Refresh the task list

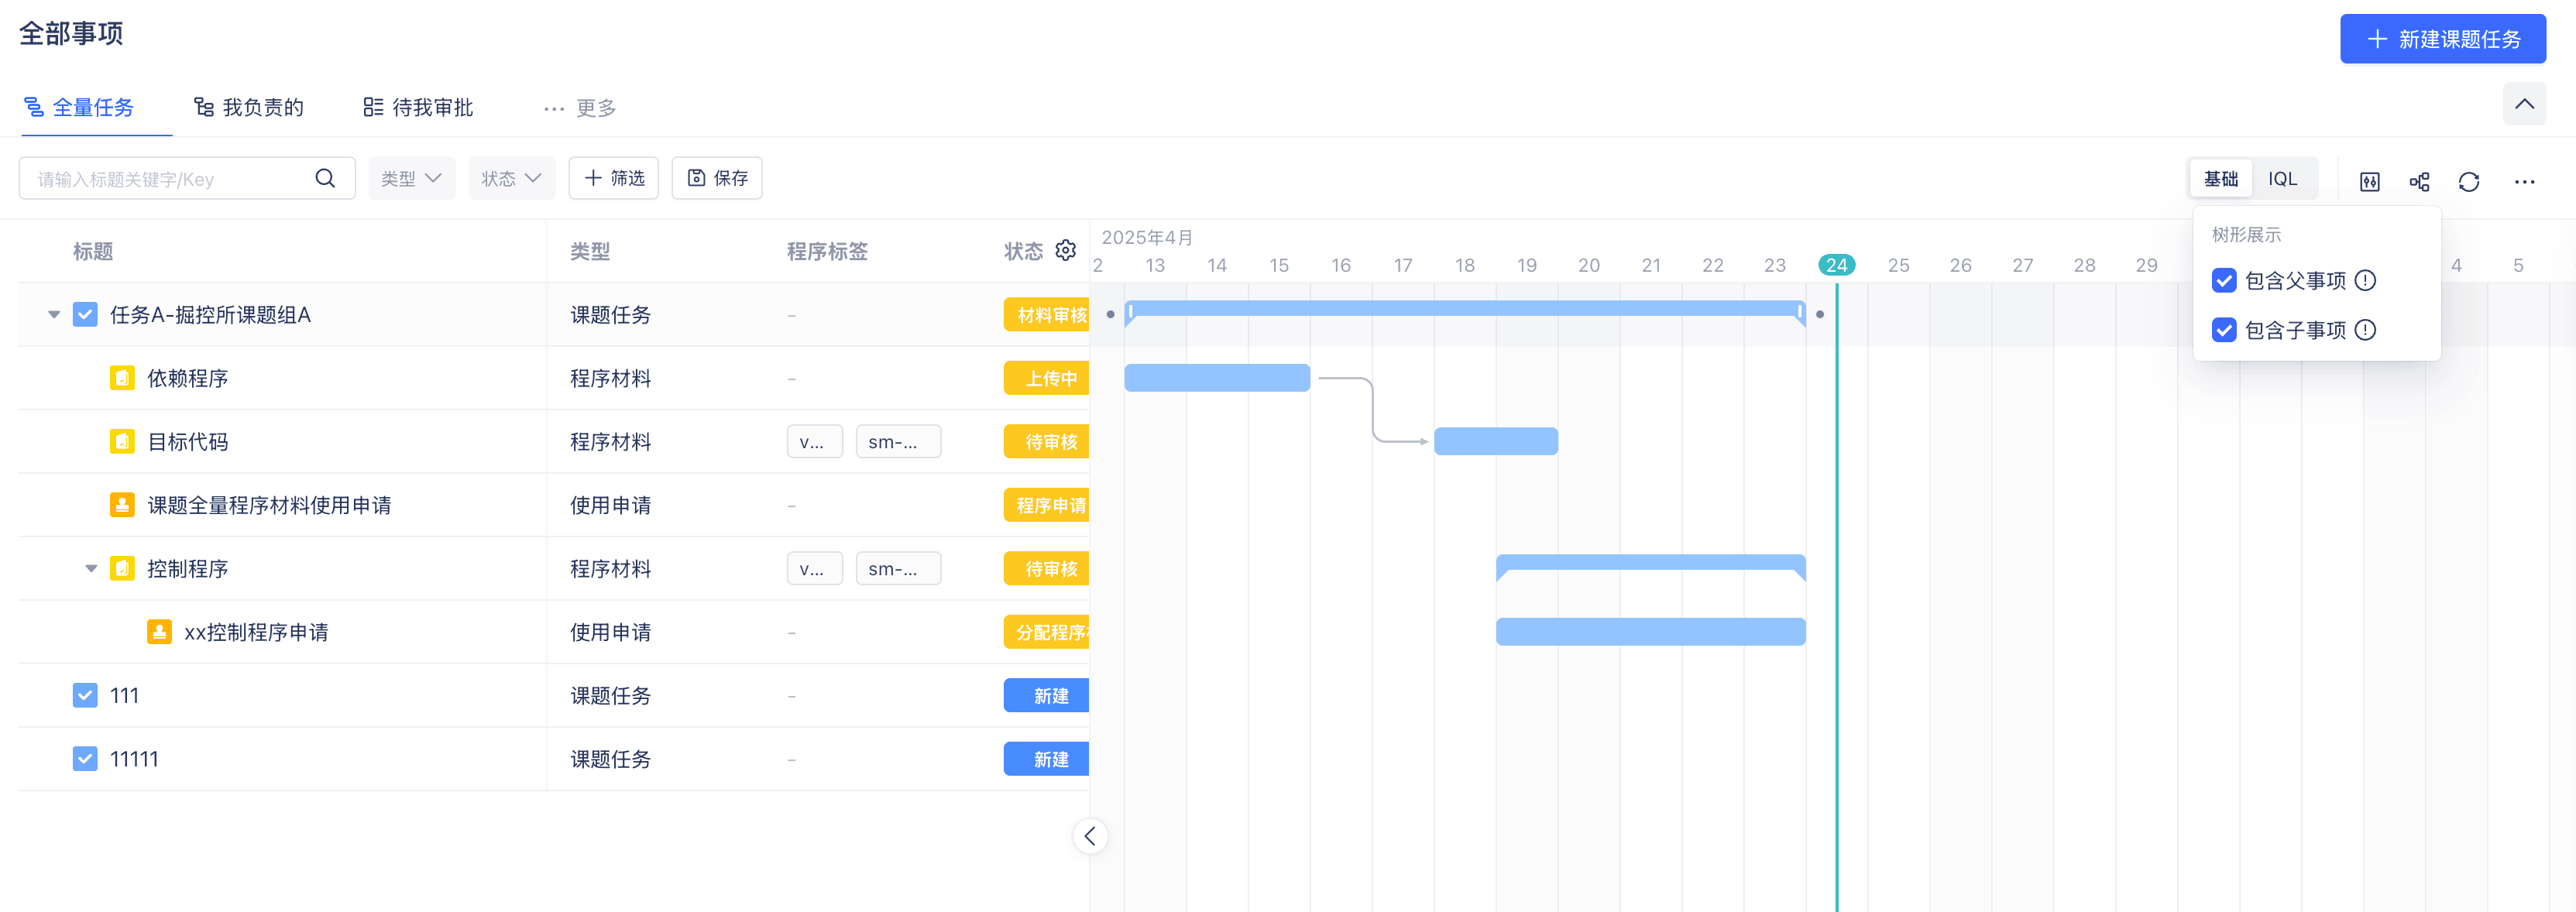pyautogui.click(x=2468, y=181)
